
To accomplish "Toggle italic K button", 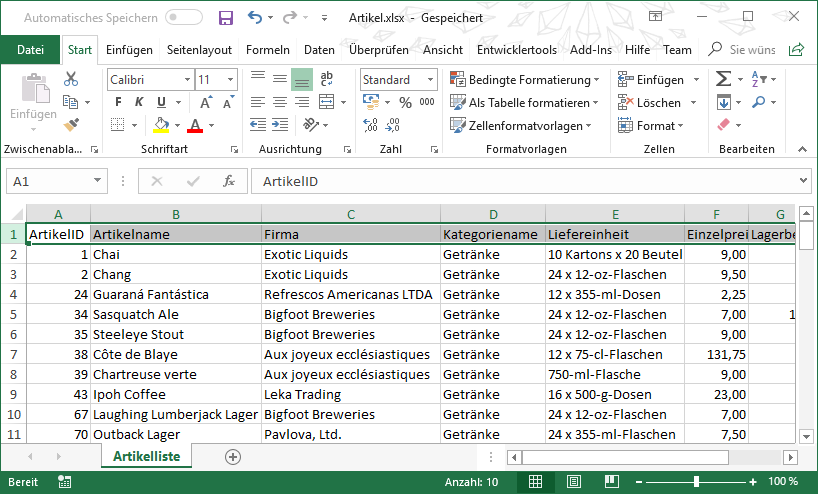I will (x=139, y=102).
